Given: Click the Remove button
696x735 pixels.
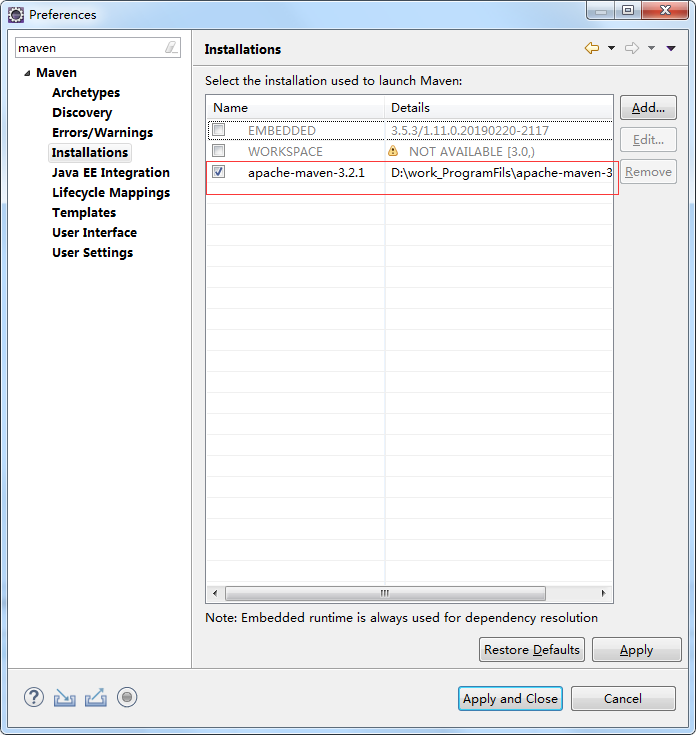Looking at the screenshot, I should 648,172.
